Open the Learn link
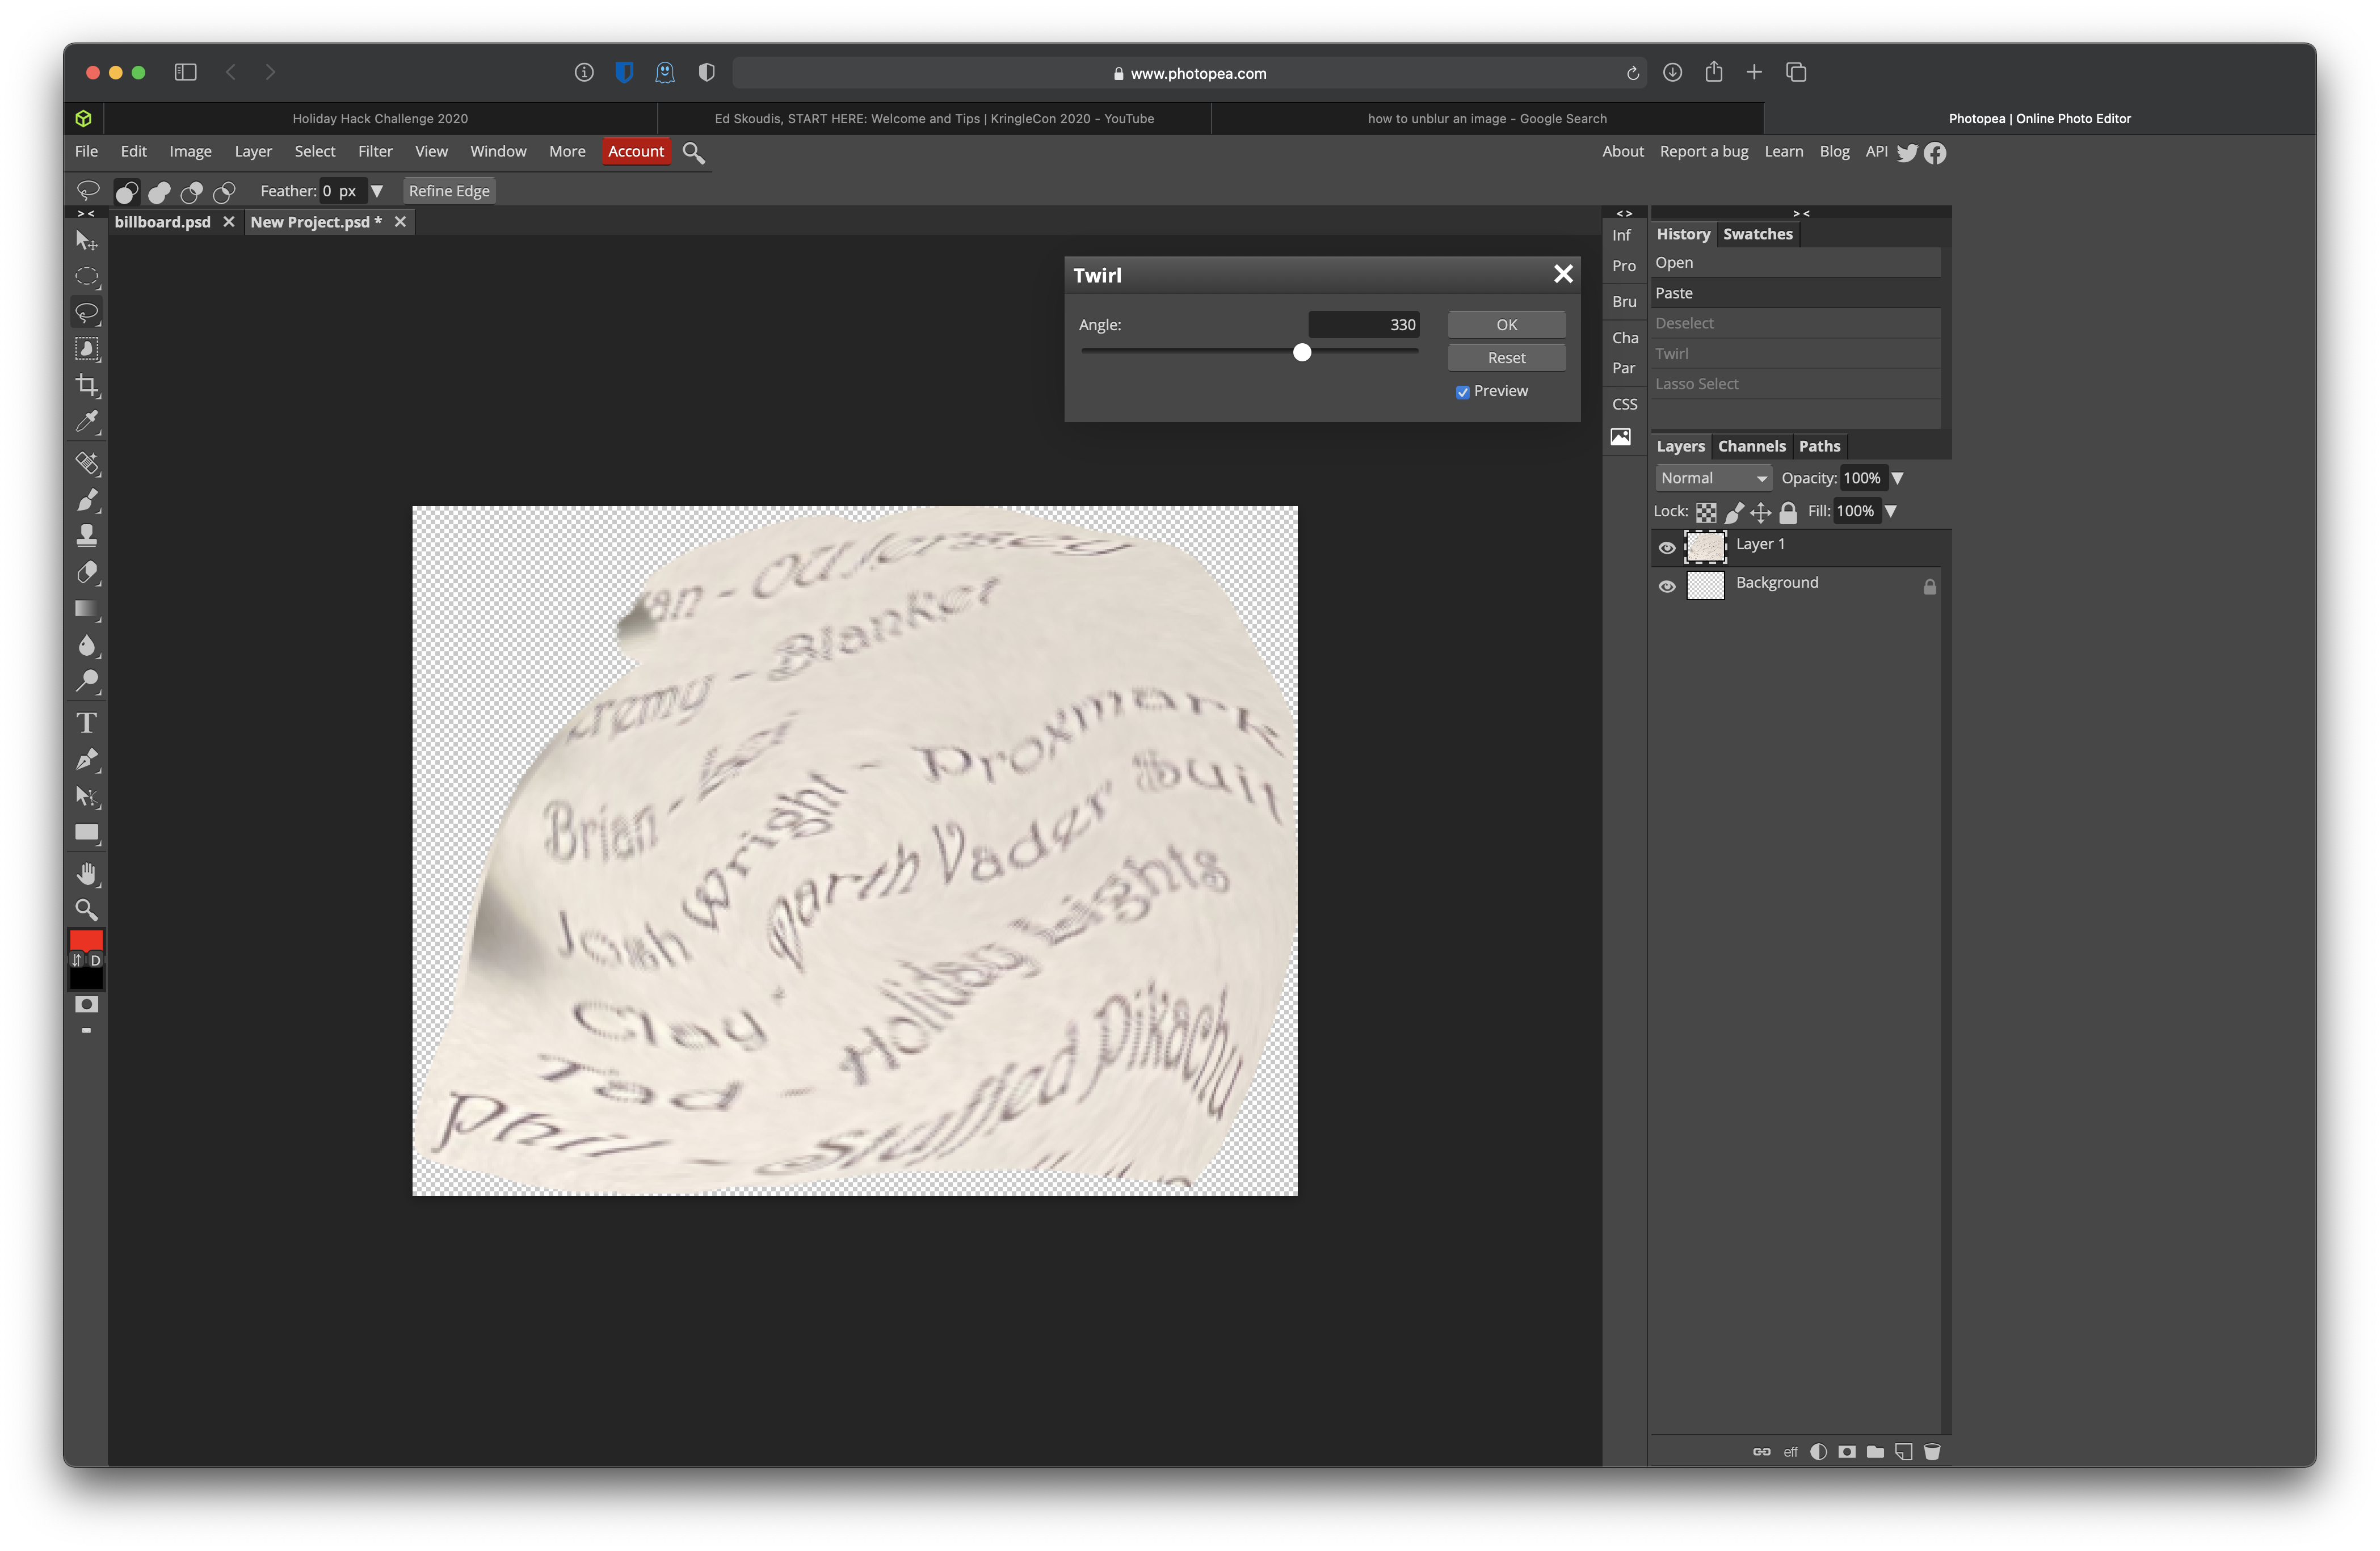2380x1551 pixels. point(1783,151)
